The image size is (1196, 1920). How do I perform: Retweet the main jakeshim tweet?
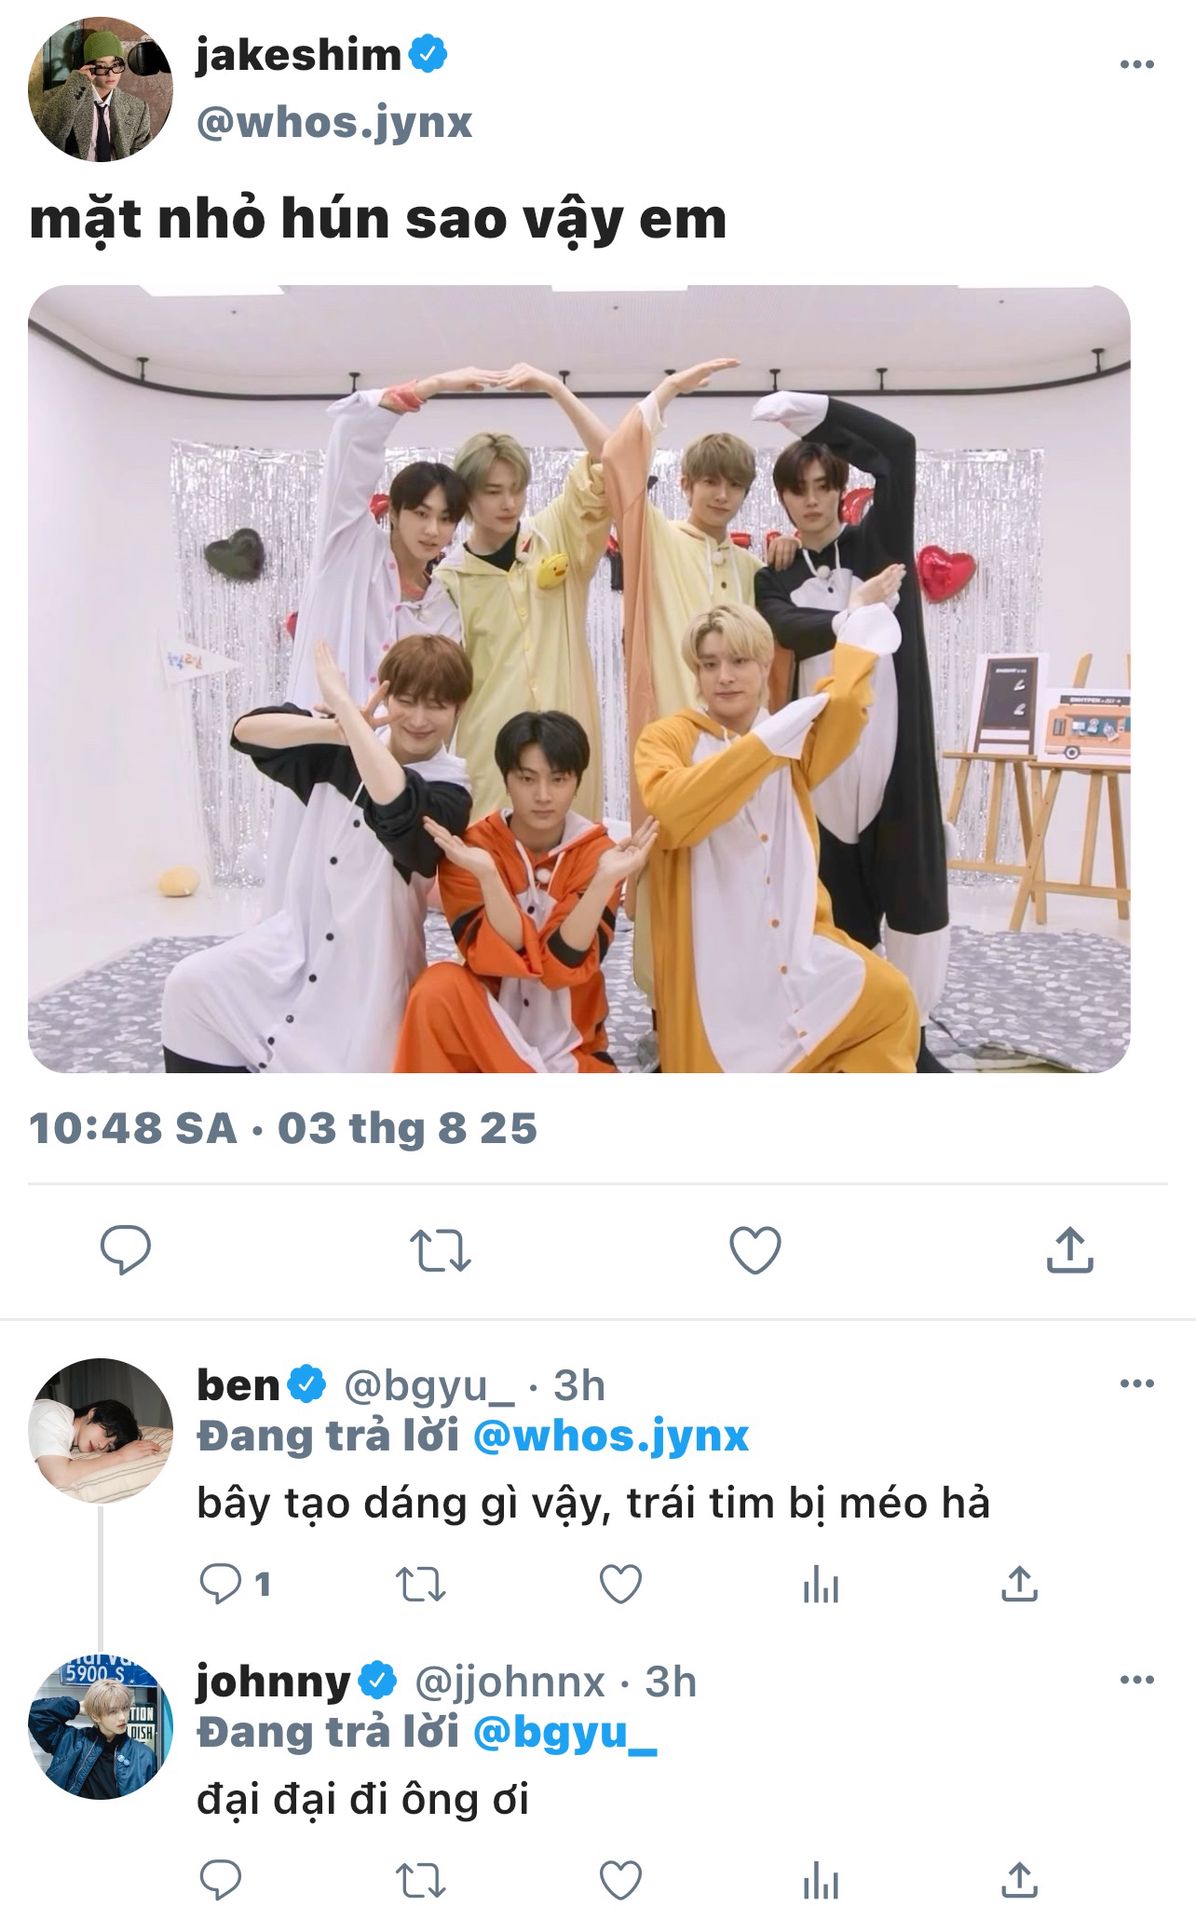(x=440, y=1250)
